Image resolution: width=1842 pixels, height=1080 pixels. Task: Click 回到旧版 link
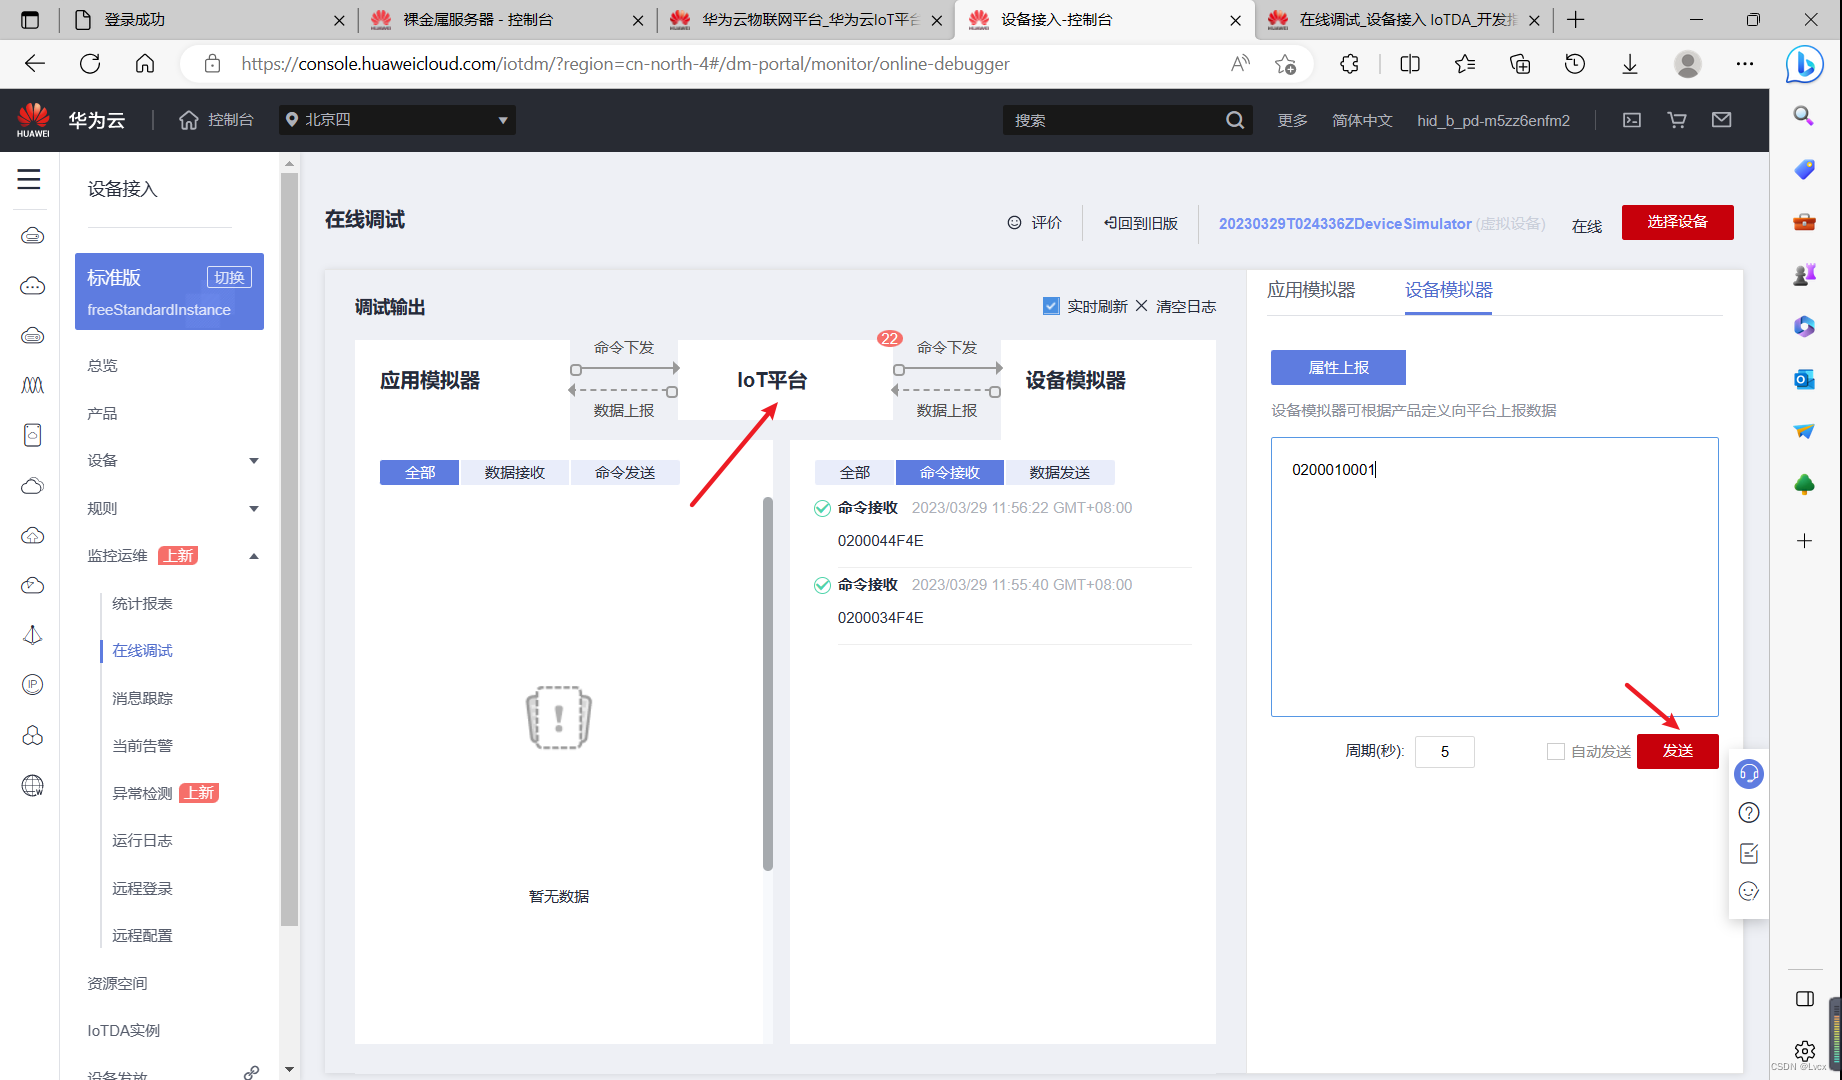1141,223
